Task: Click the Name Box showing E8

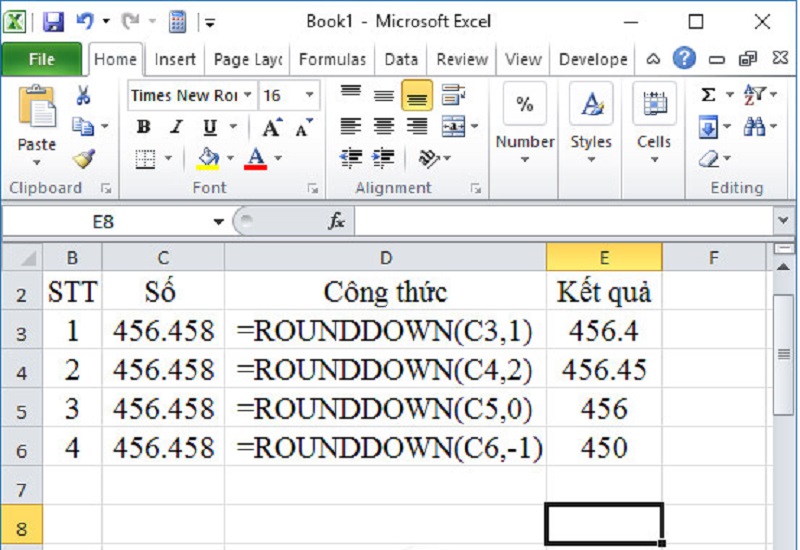Action: [x=104, y=222]
